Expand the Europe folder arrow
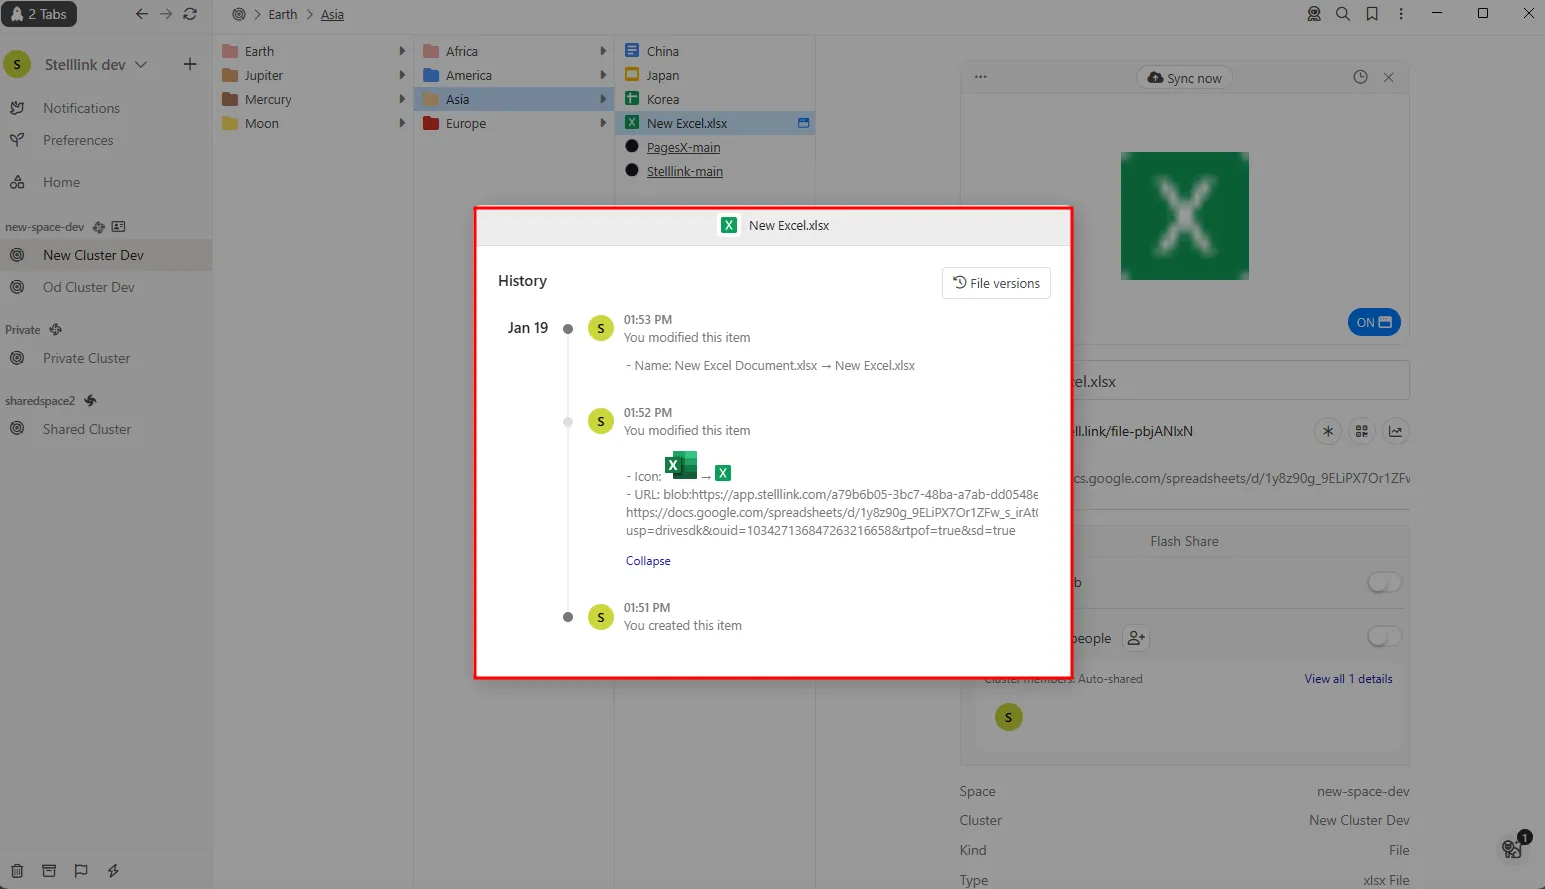1545x889 pixels. [x=603, y=123]
